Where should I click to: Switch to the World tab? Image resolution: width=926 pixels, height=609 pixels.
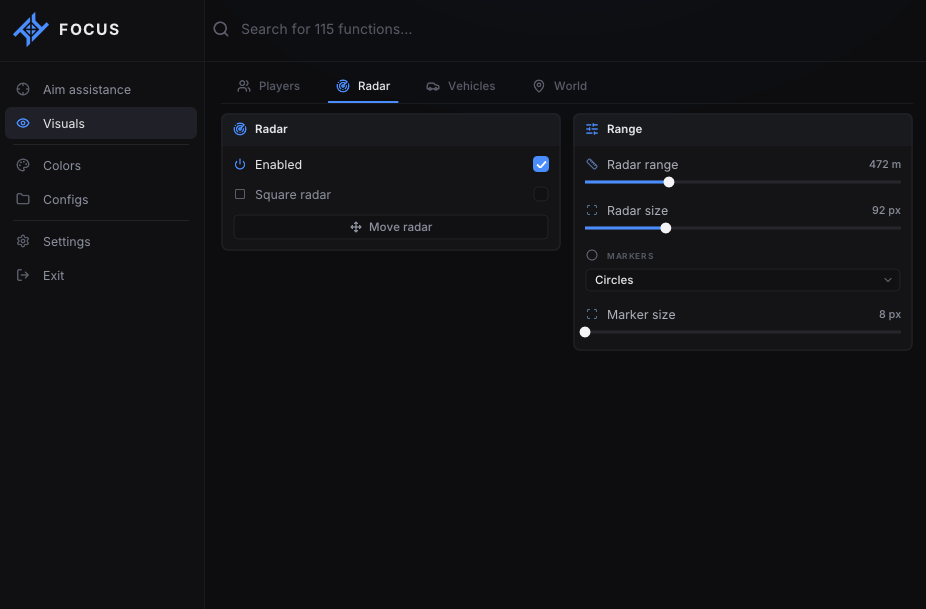[x=560, y=86]
